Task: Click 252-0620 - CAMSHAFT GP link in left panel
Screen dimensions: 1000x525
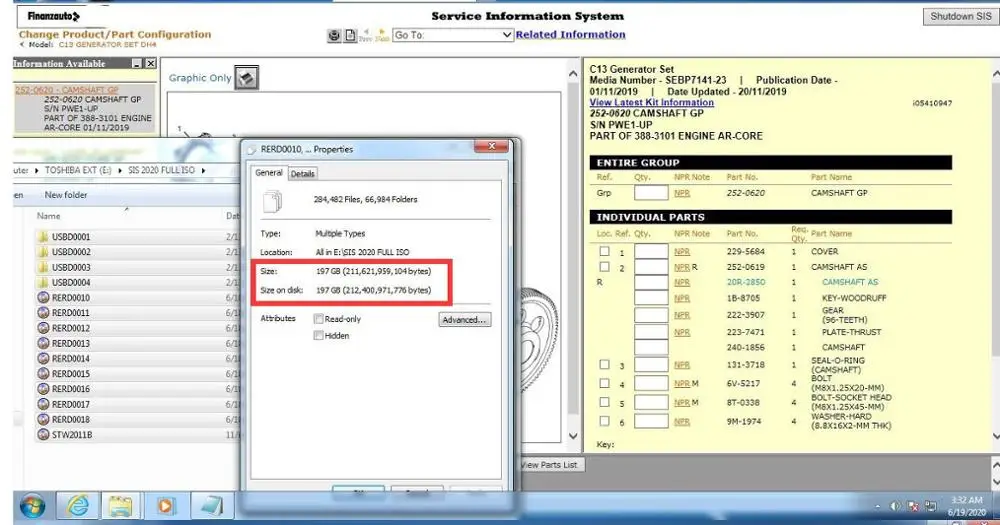Action: (x=66, y=90)
